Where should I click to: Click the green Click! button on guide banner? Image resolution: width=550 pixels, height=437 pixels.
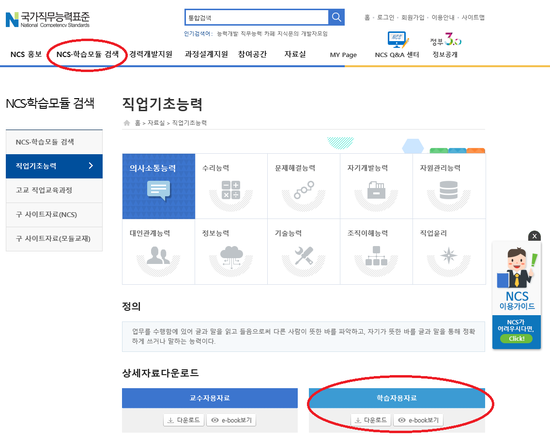coord(516,338)
